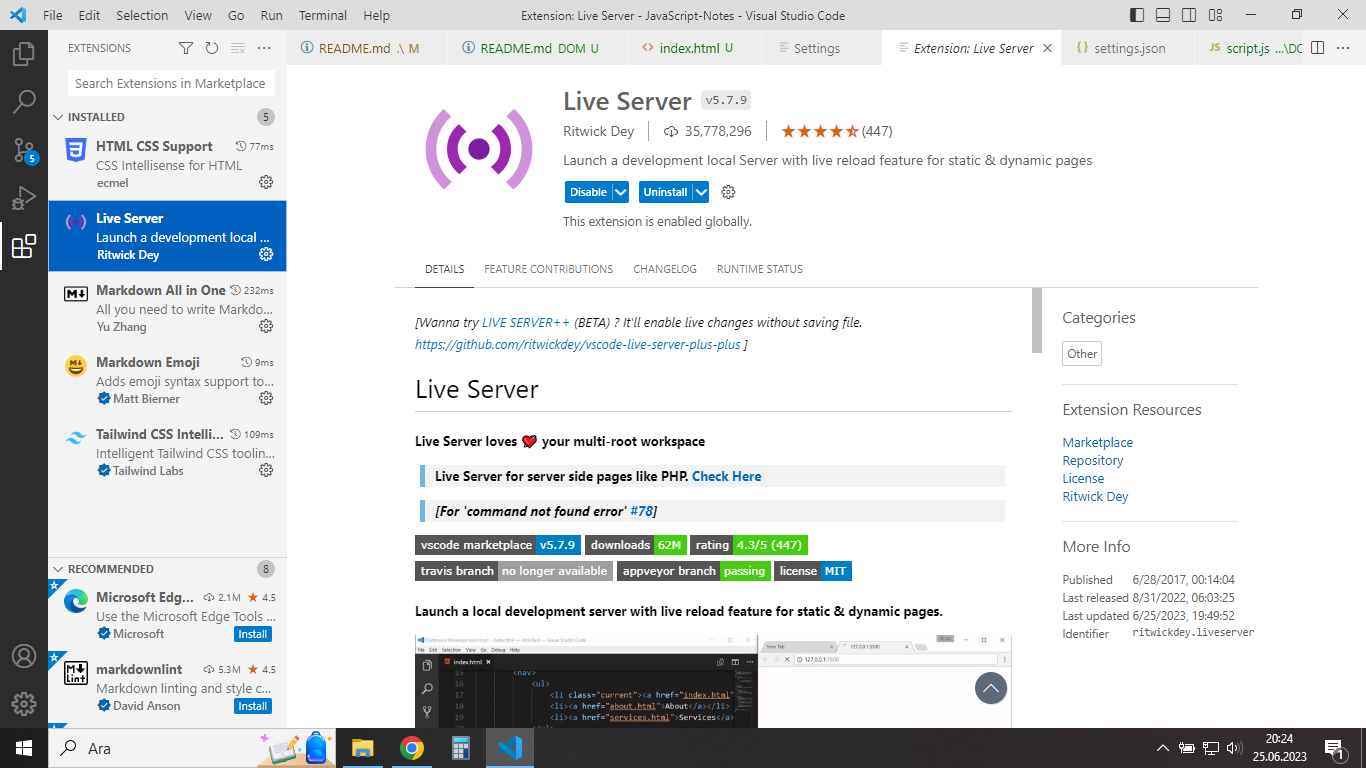The height and width of the screenshot is (768, 1366).
Task: Open the Marketplace resource link
Action: tap(1098, 443)
